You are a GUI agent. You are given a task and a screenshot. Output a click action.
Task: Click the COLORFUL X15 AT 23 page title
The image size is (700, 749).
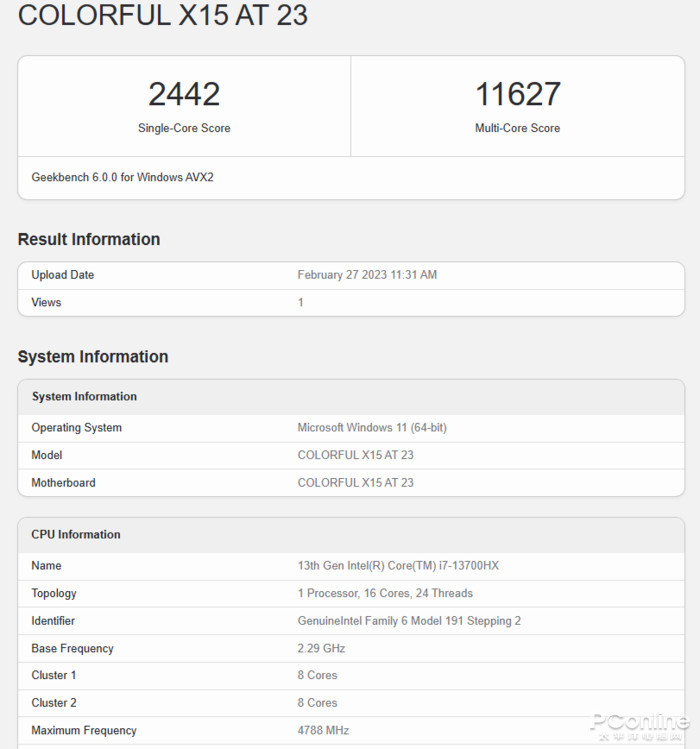point(162,15)
